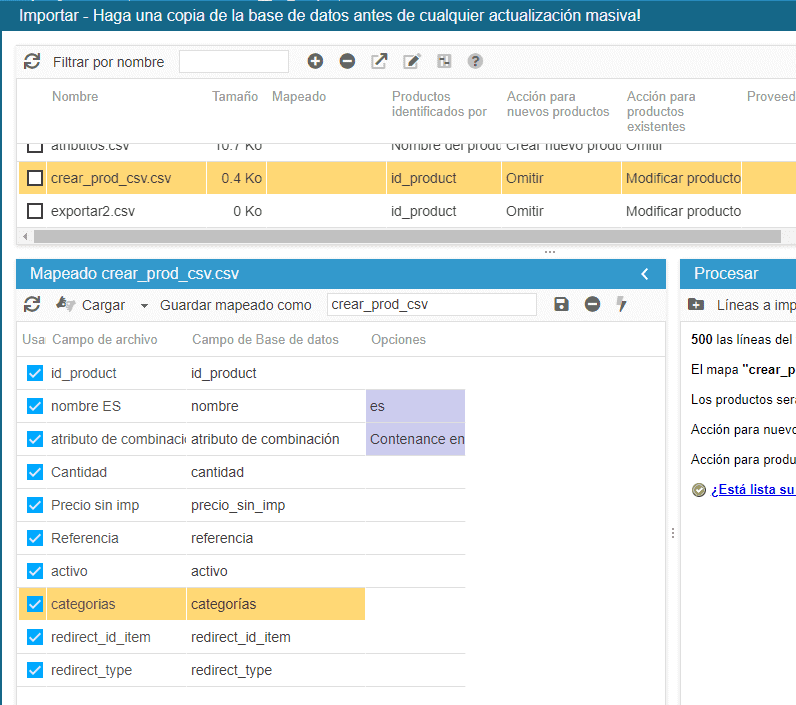Click the refresh icon beside Filtrar por nombre
The height and width of the screenshot is (705, 796).
click(x=32, y=62)
